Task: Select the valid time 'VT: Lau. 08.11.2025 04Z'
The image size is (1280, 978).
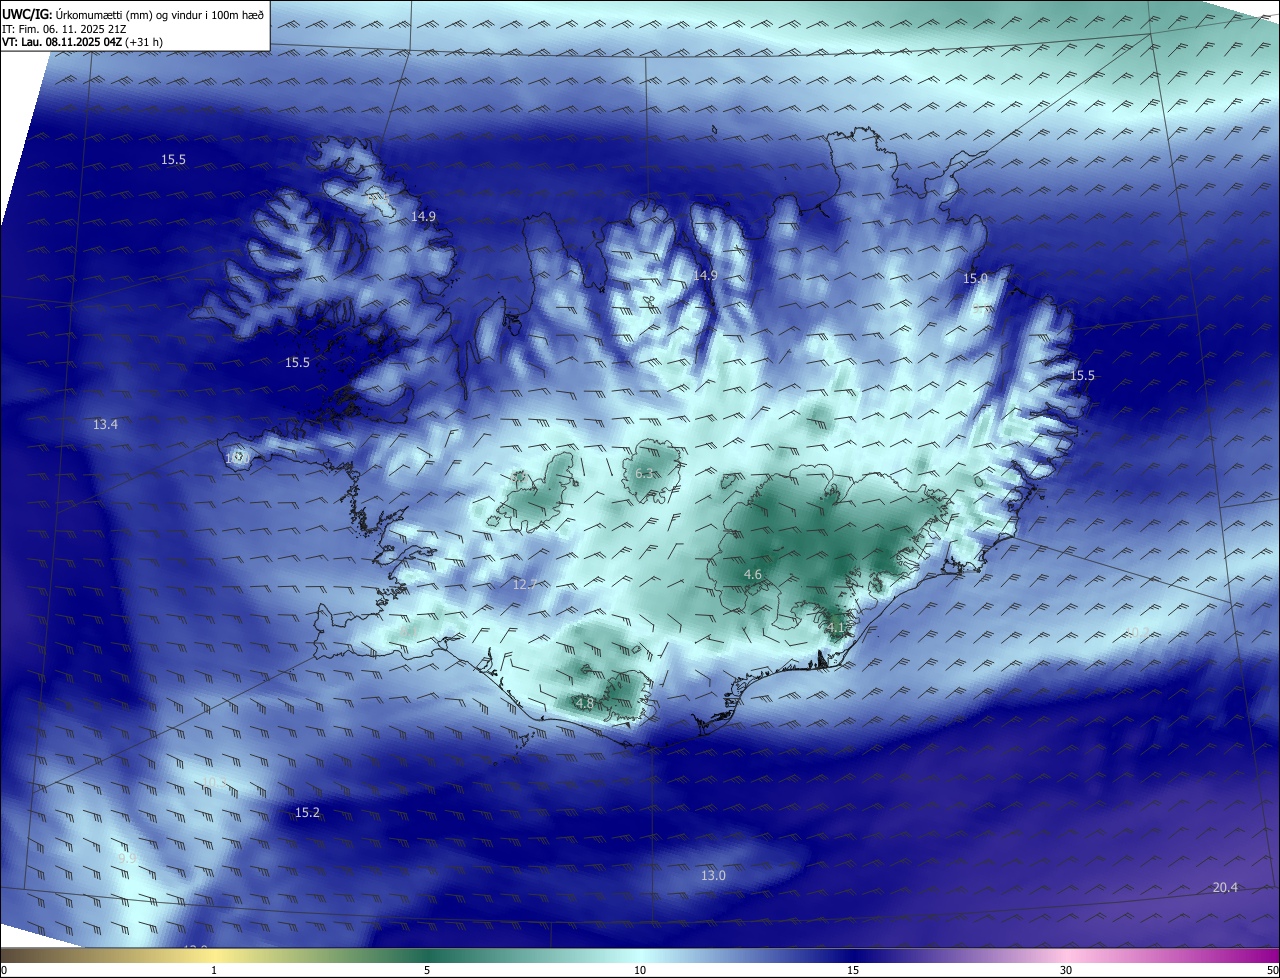Action: [x=62, y=43]
